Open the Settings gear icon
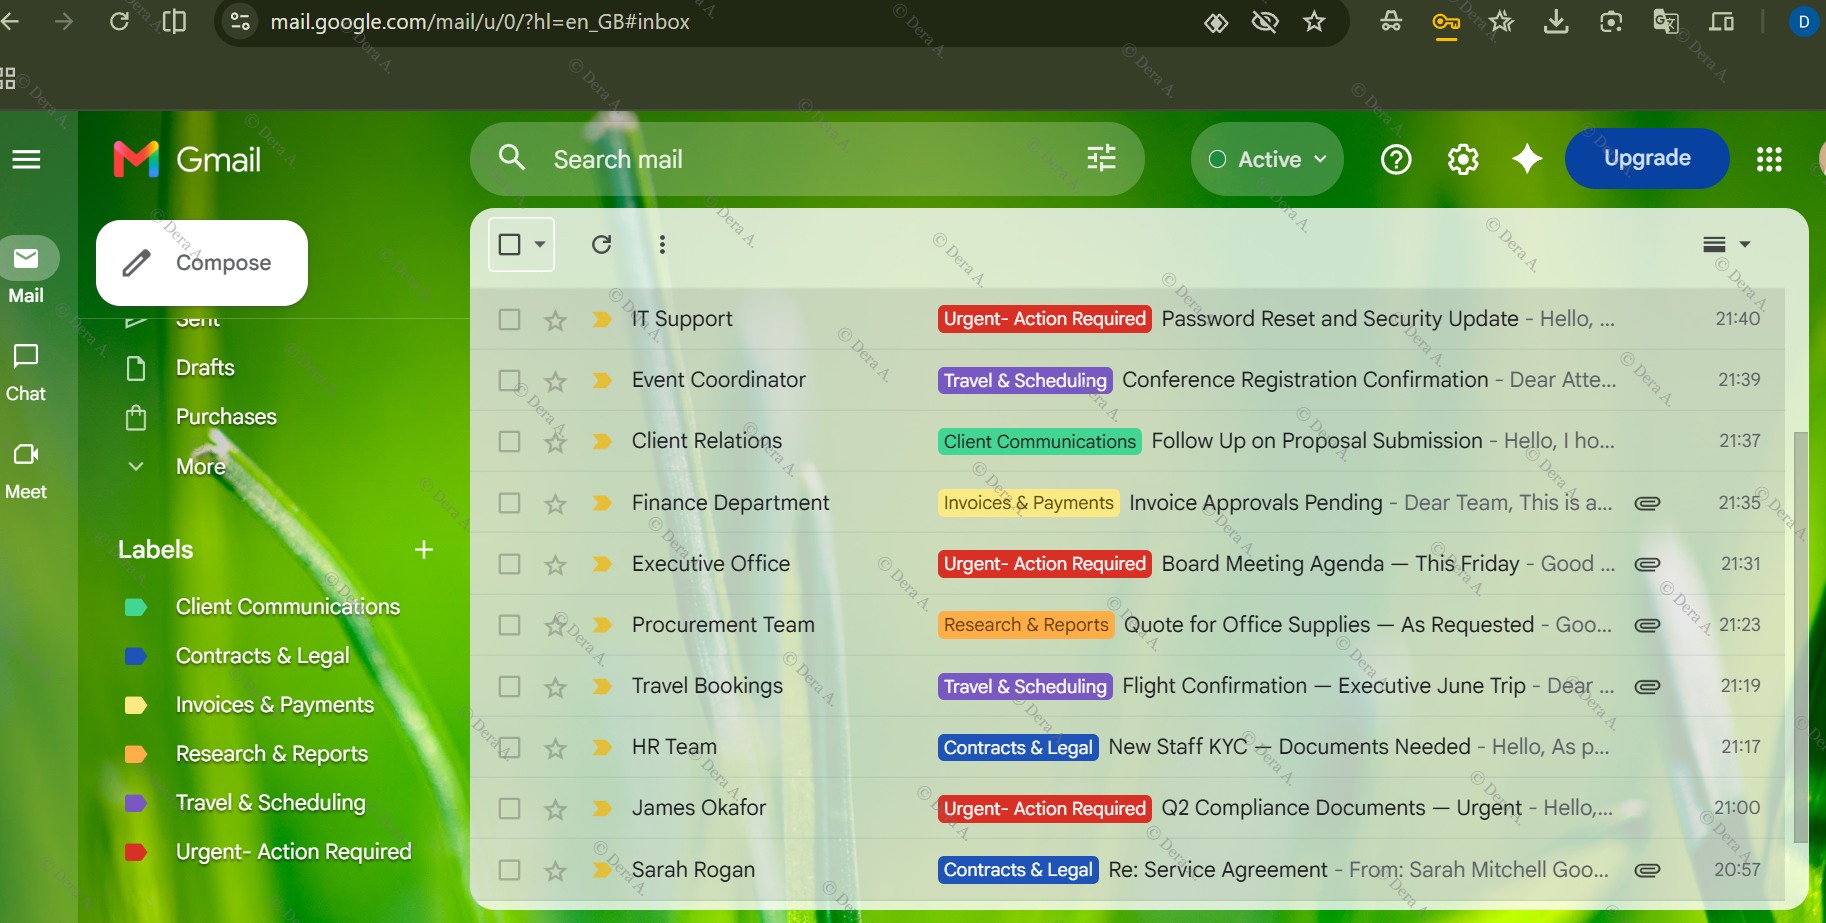This screenshot has height=923, width=1826. point(1462,159)
